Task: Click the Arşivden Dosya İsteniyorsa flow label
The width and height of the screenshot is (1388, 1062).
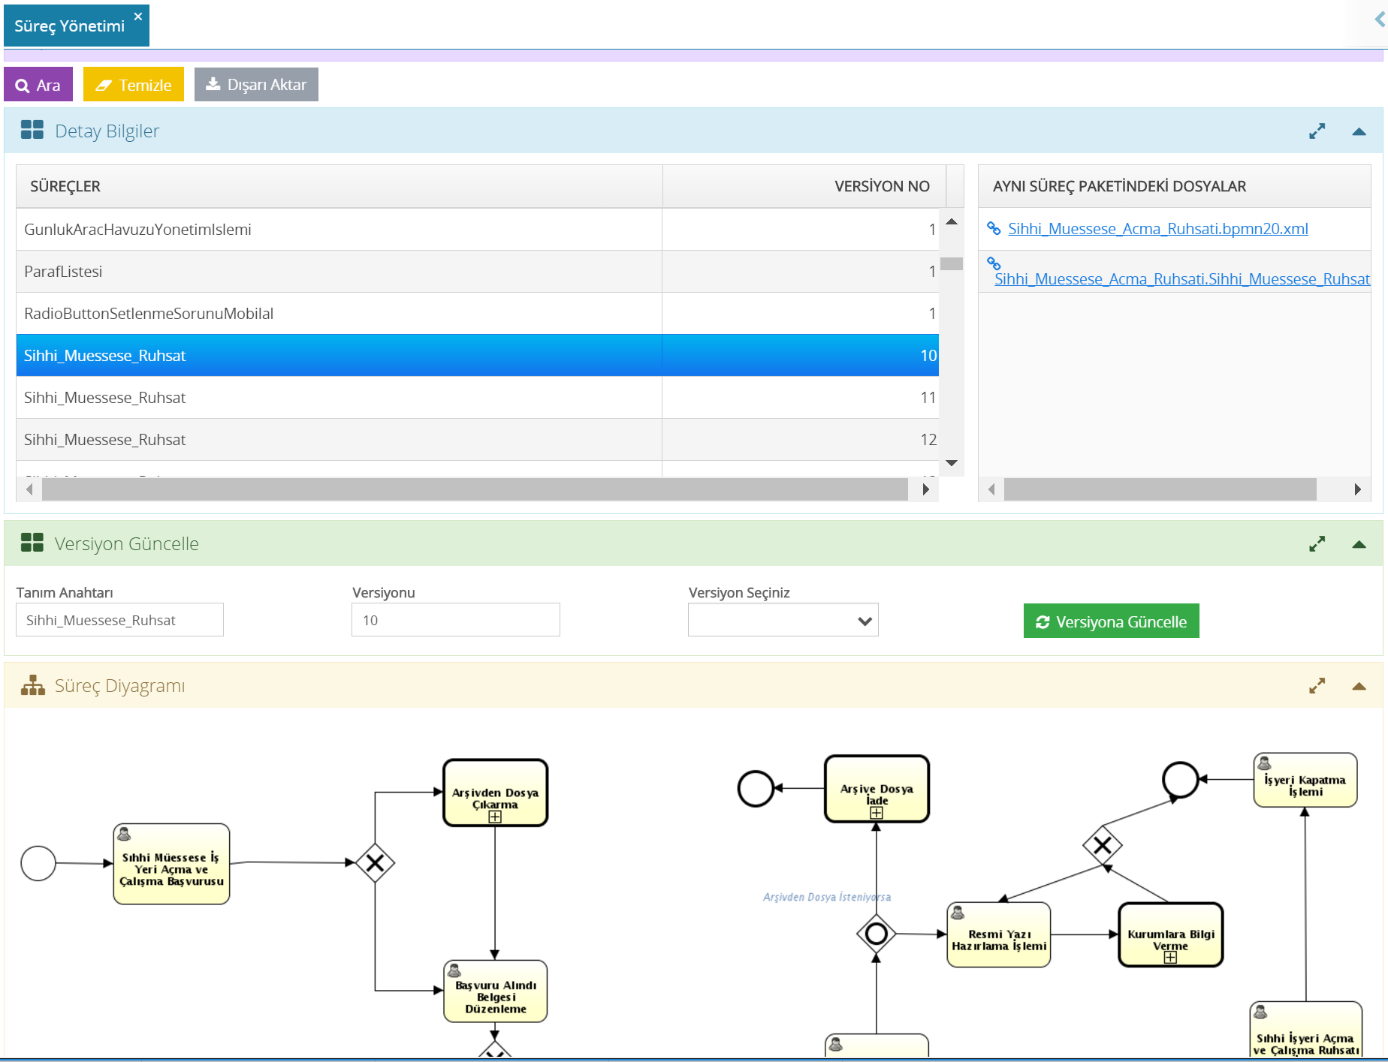Action: (827, 897)
